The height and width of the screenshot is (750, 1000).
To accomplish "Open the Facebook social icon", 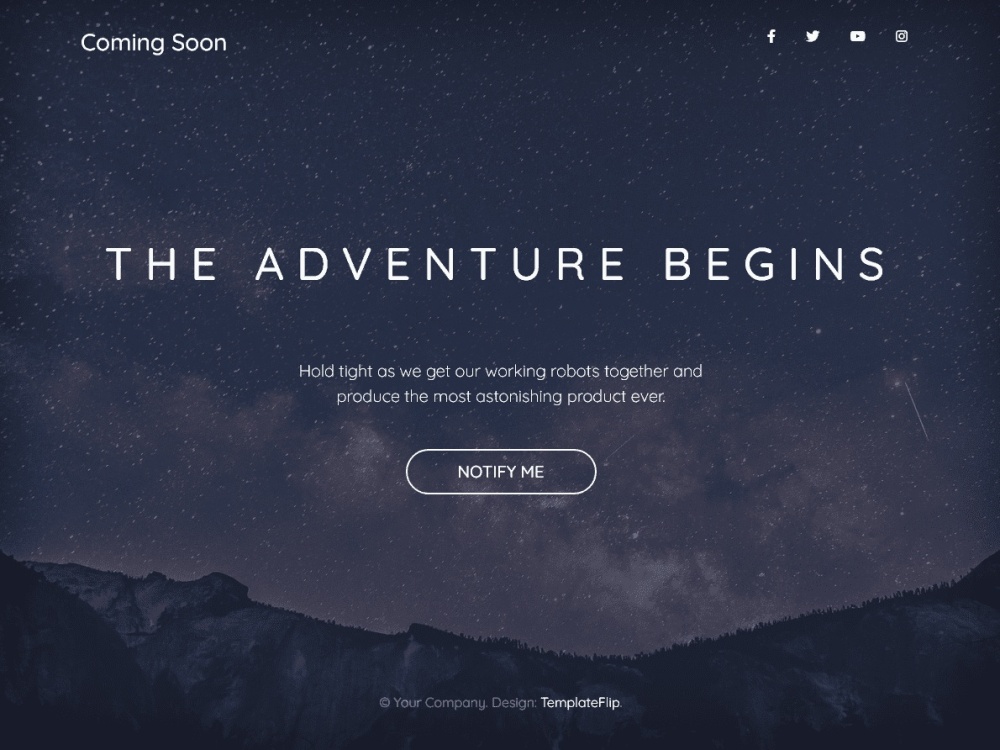I will point(771,36).
